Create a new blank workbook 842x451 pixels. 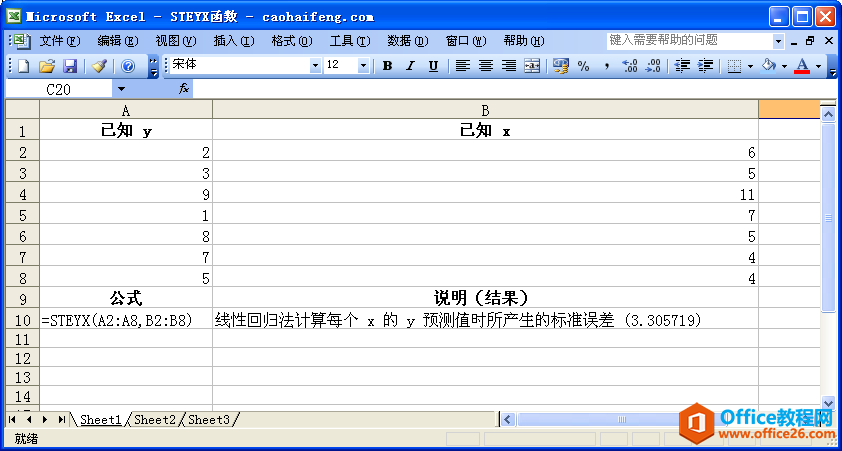pyautogui.click(x=23, y=66)
